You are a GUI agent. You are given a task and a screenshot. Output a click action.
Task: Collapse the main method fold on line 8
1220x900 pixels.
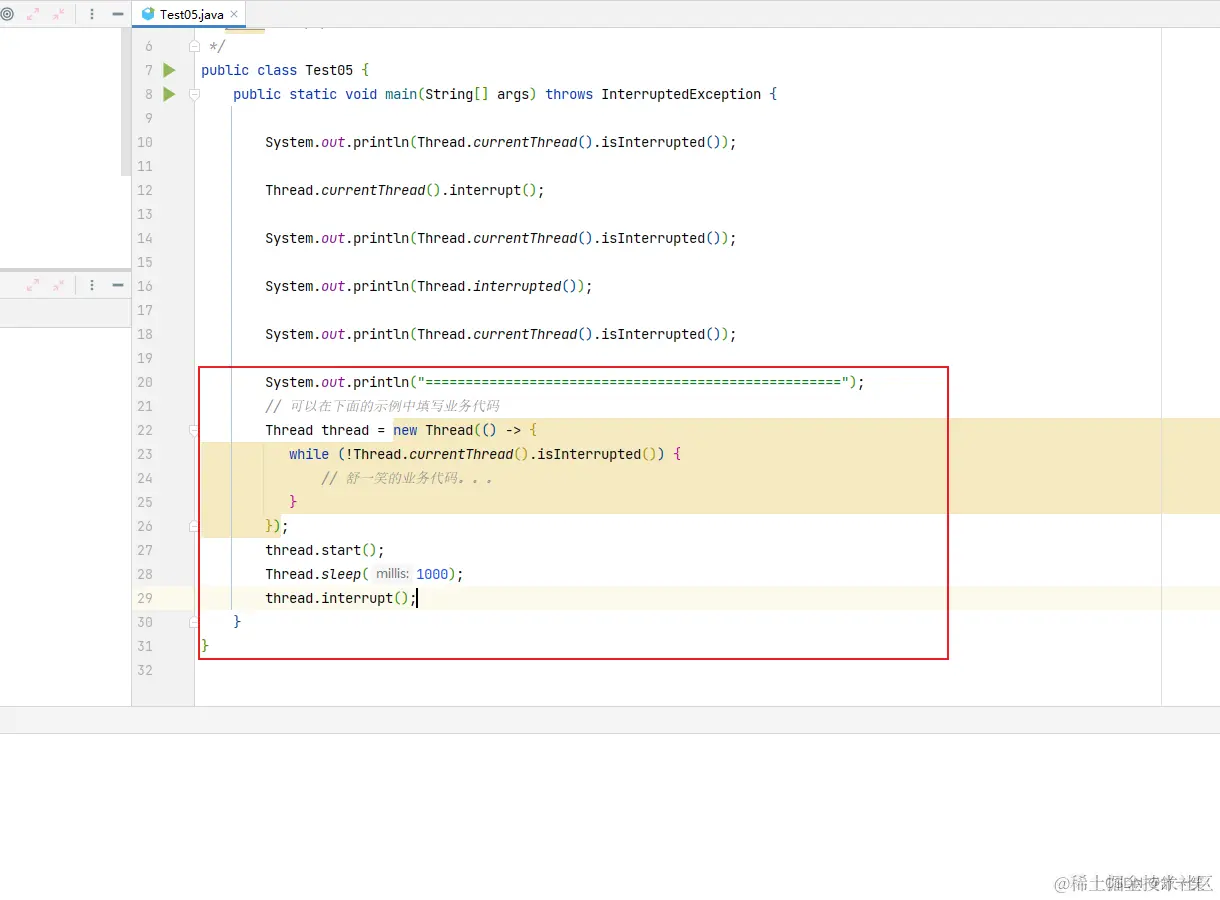(x=195, y=94)
